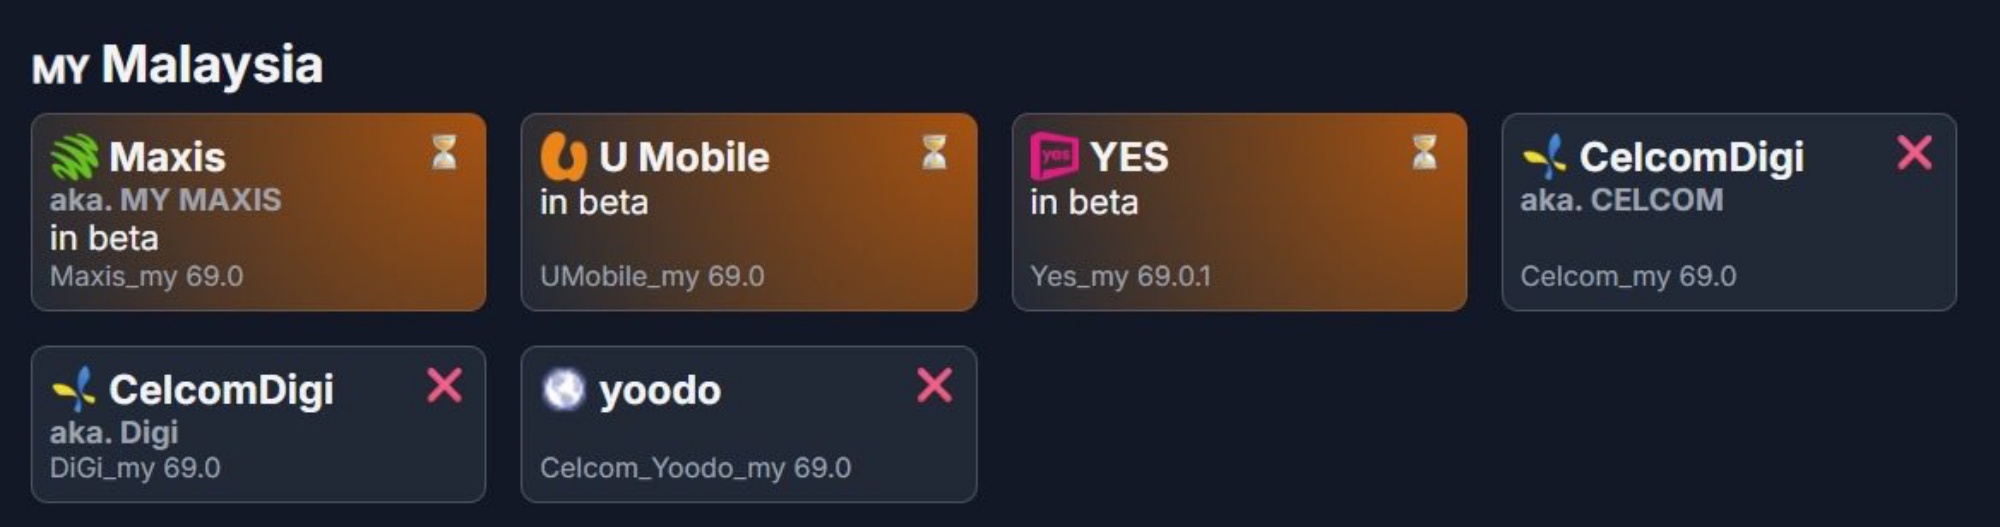Click the yoodo globe icon
The height and width of the screenshot is (527, 2000).
563,390
